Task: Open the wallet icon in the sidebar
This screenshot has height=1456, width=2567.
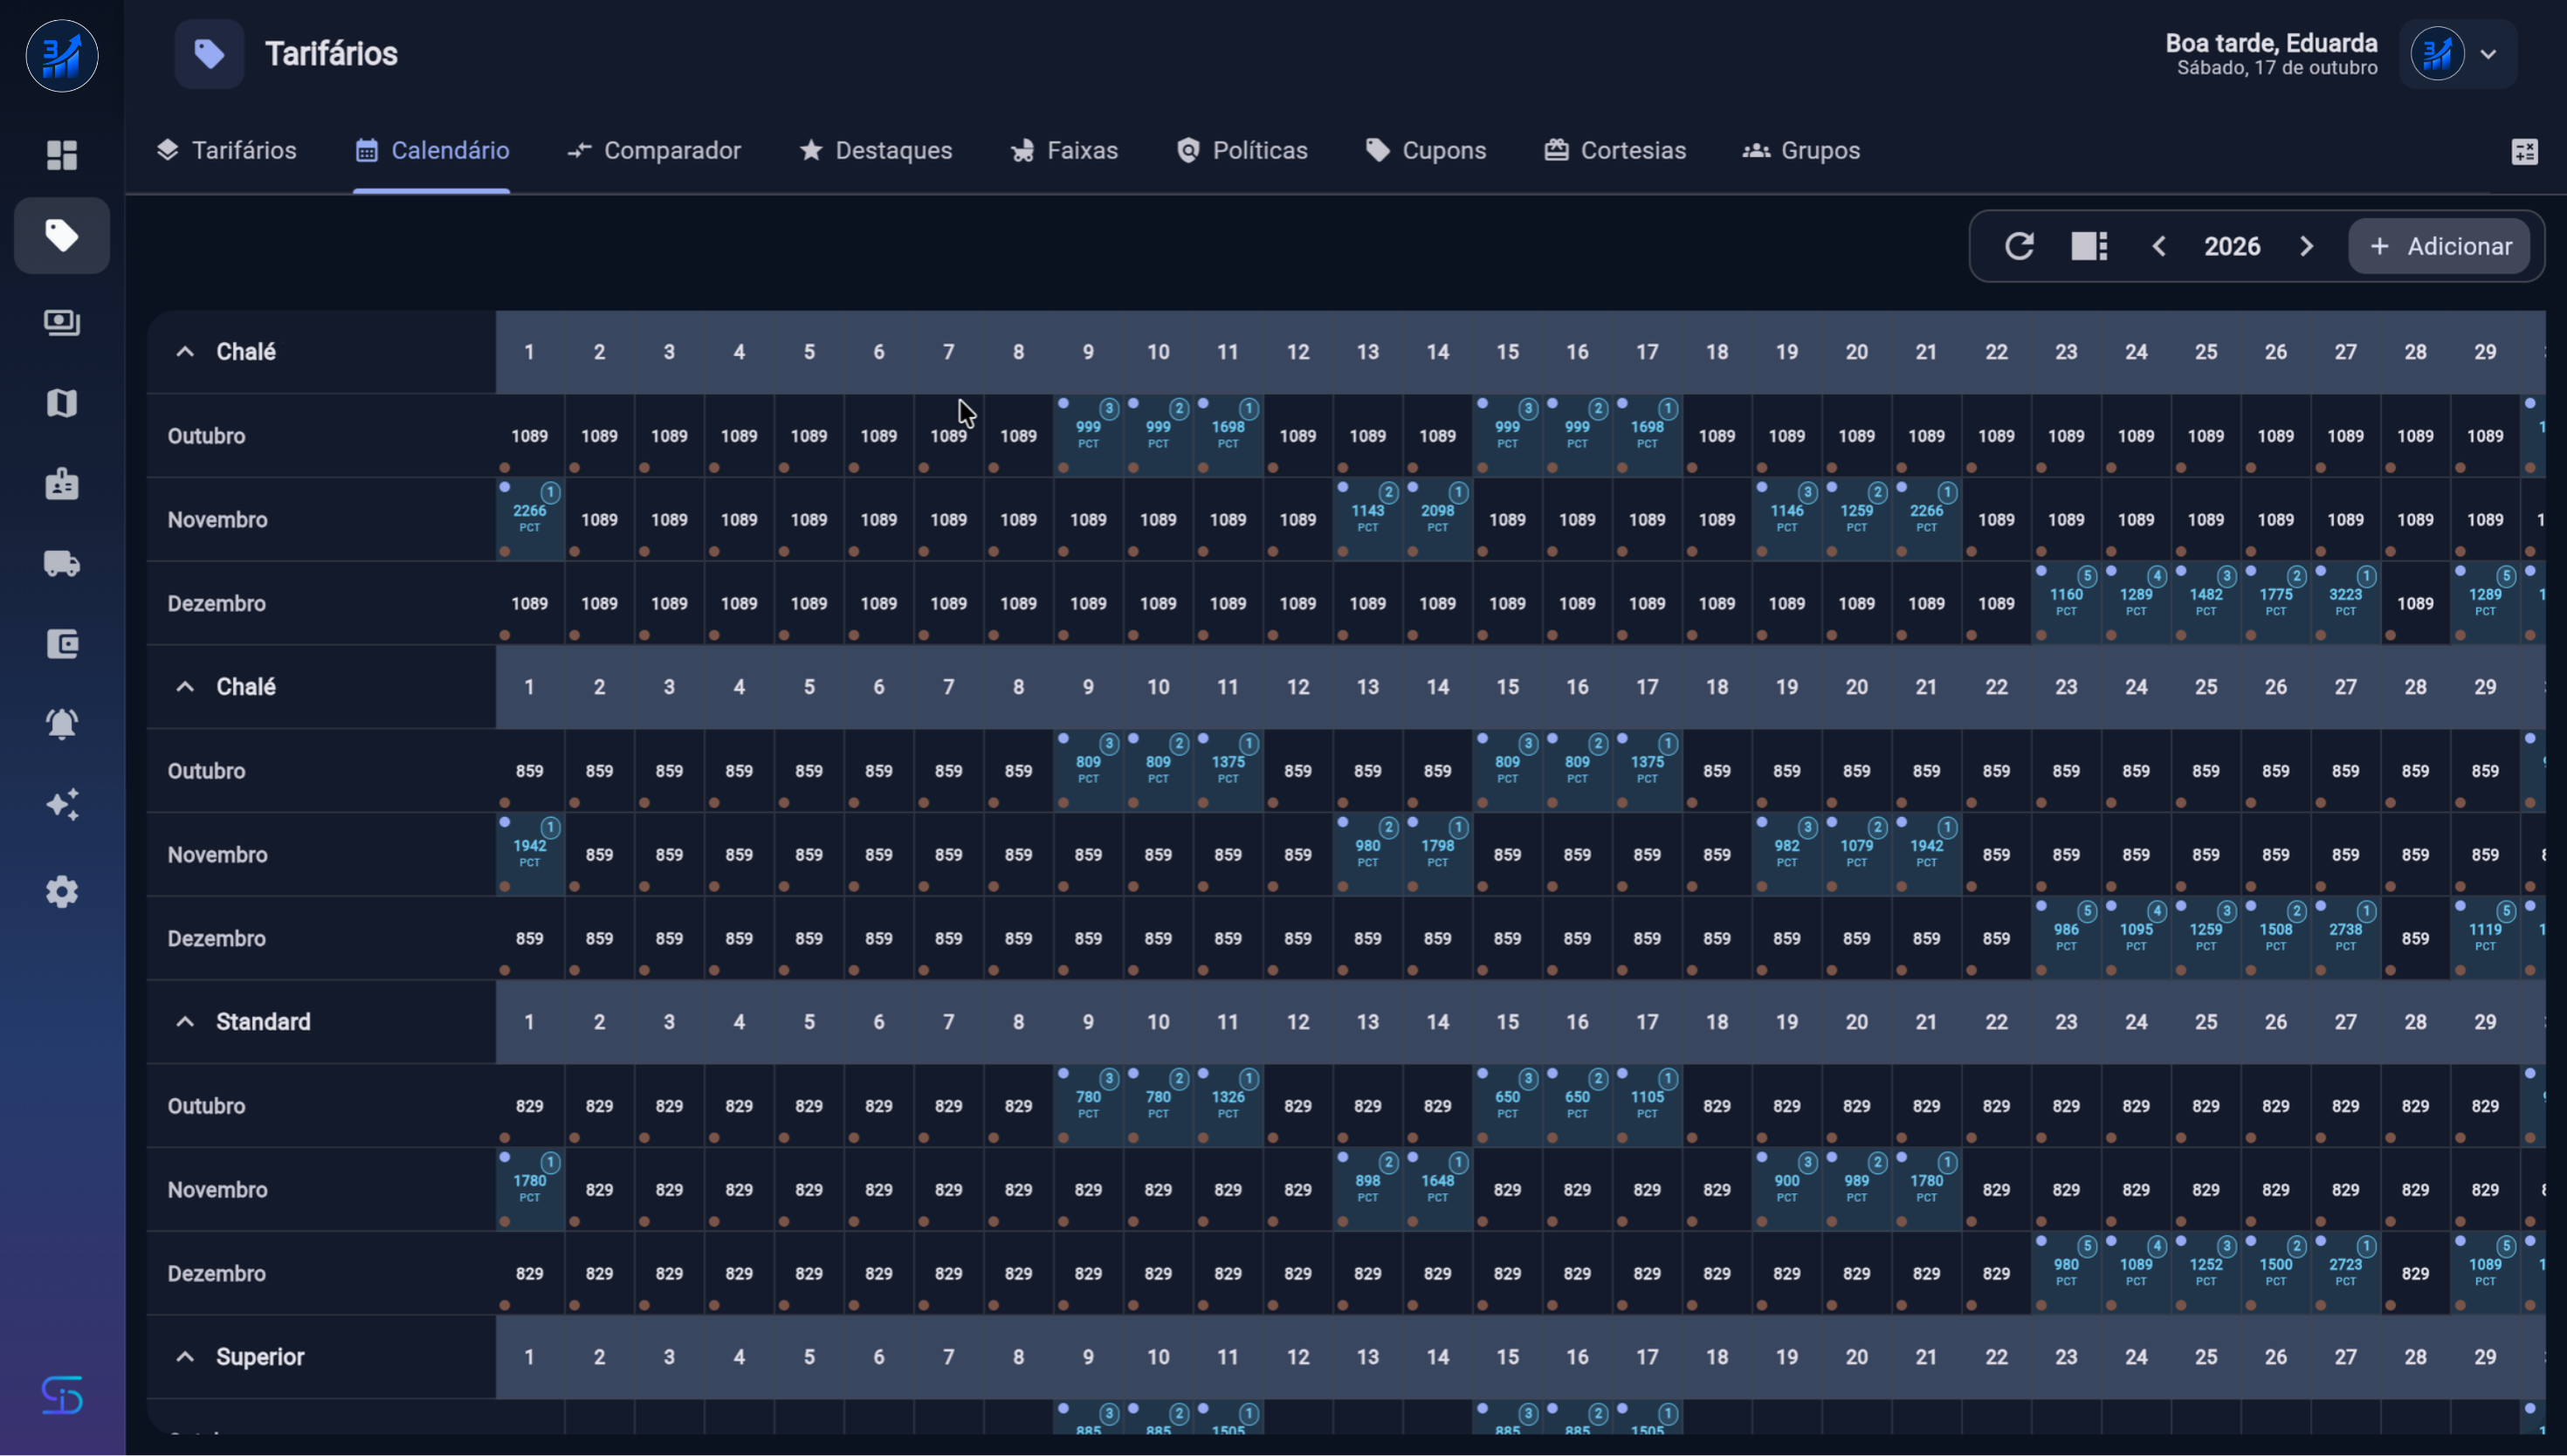Action: click(x=62, y=644)
